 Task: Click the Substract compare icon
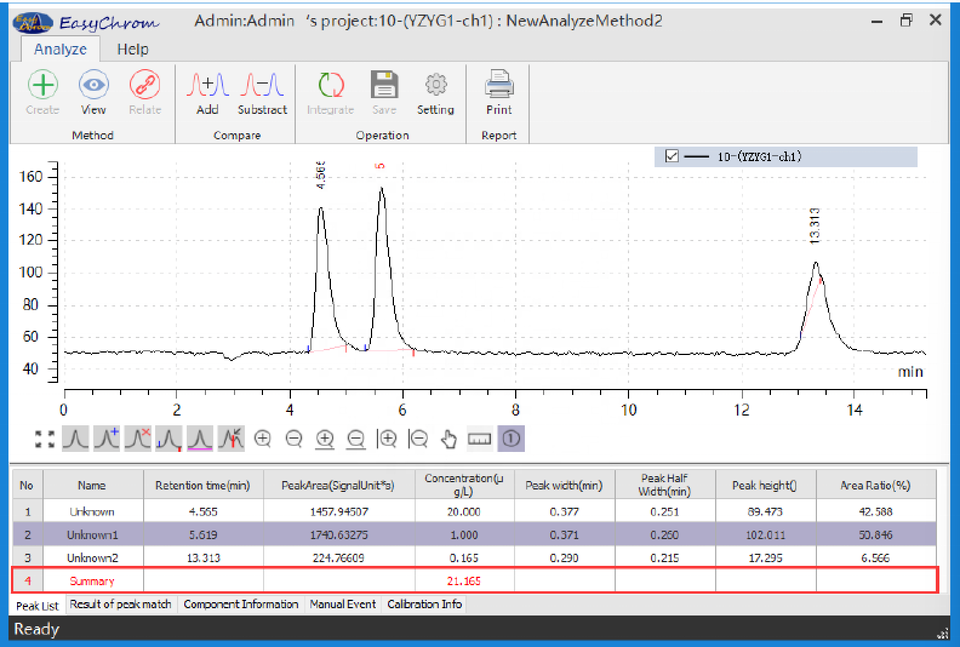point(262,85)
